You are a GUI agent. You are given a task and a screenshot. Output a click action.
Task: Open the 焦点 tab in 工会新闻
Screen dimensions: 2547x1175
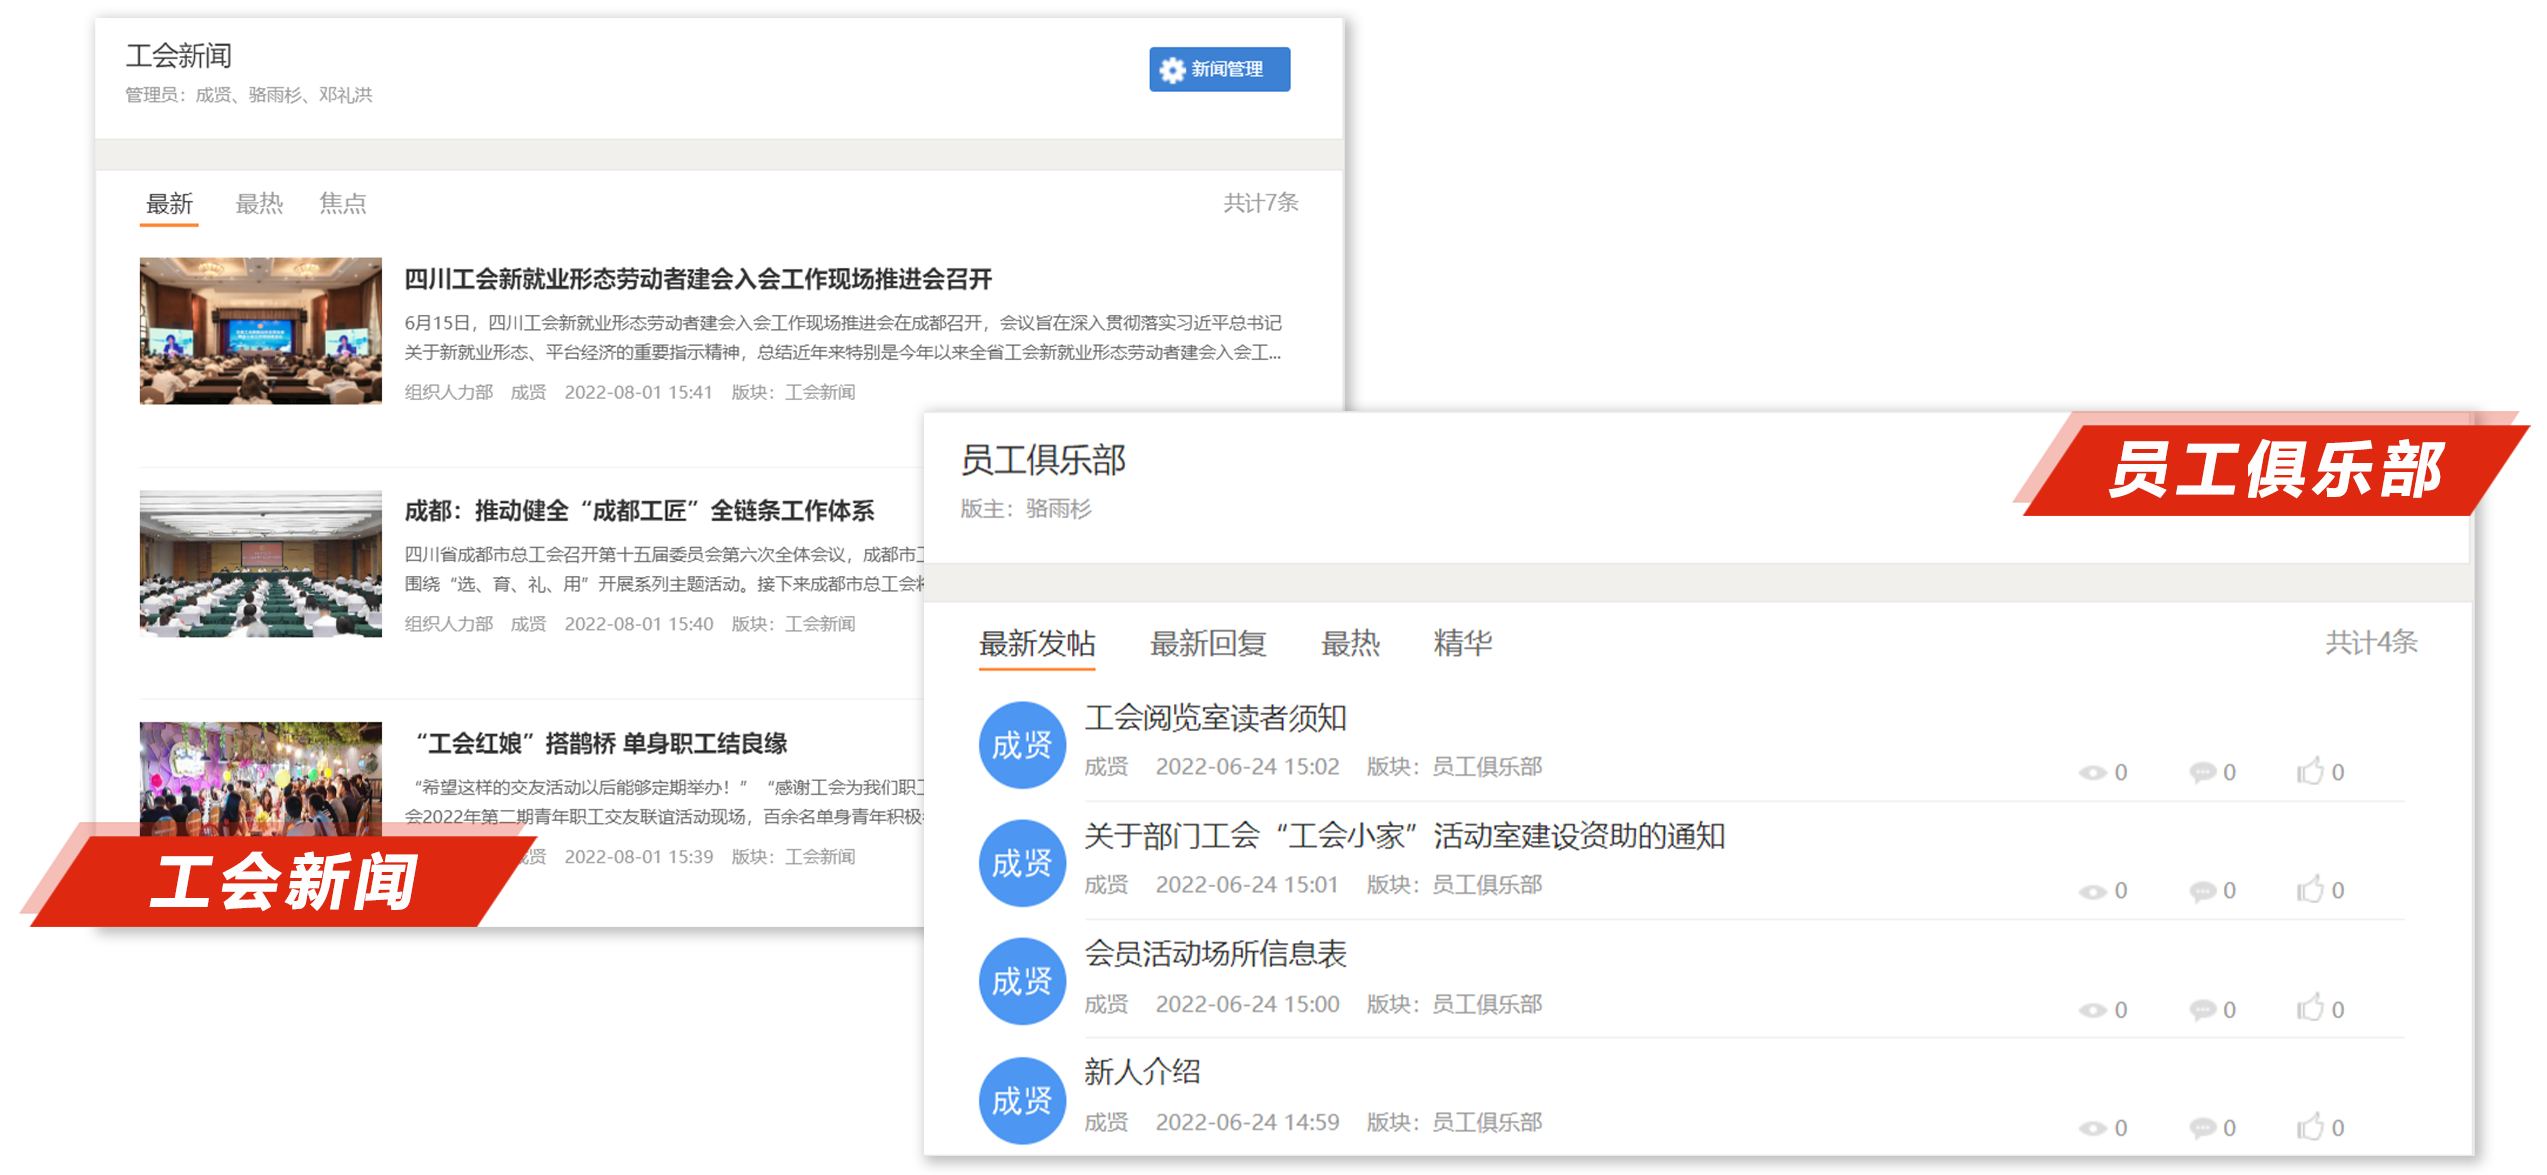343,204
